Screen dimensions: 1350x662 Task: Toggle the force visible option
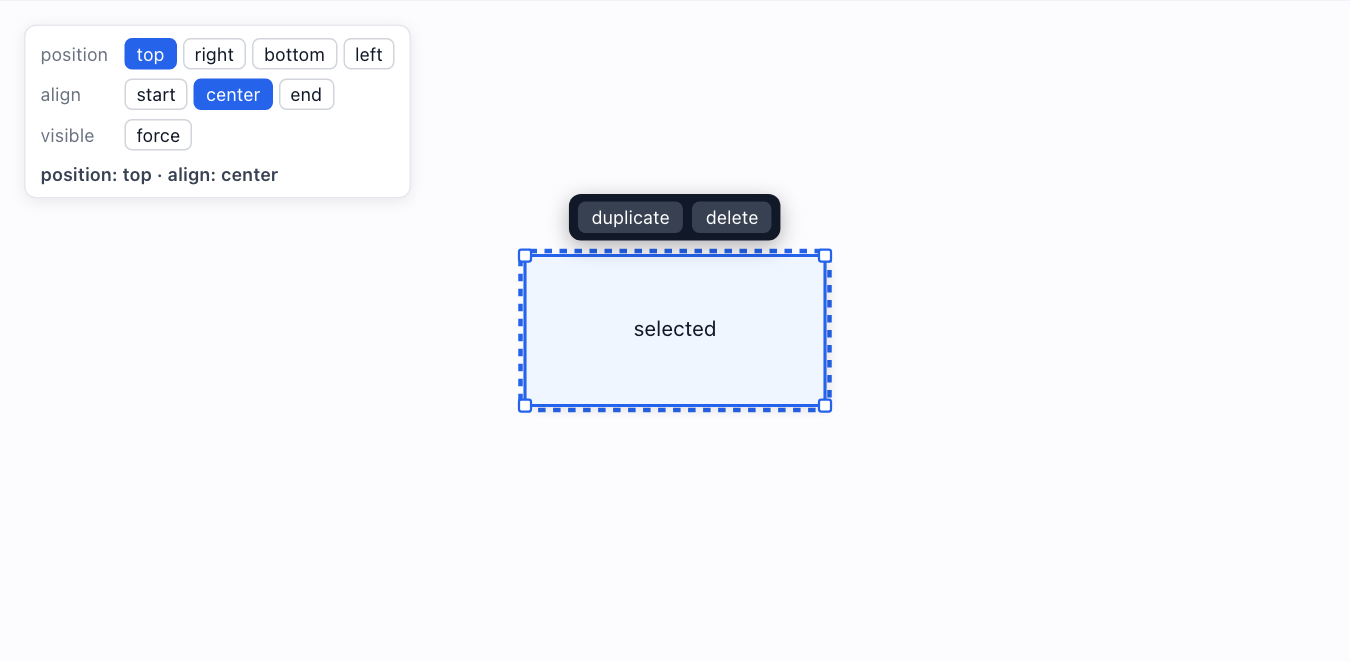(158, 135)
